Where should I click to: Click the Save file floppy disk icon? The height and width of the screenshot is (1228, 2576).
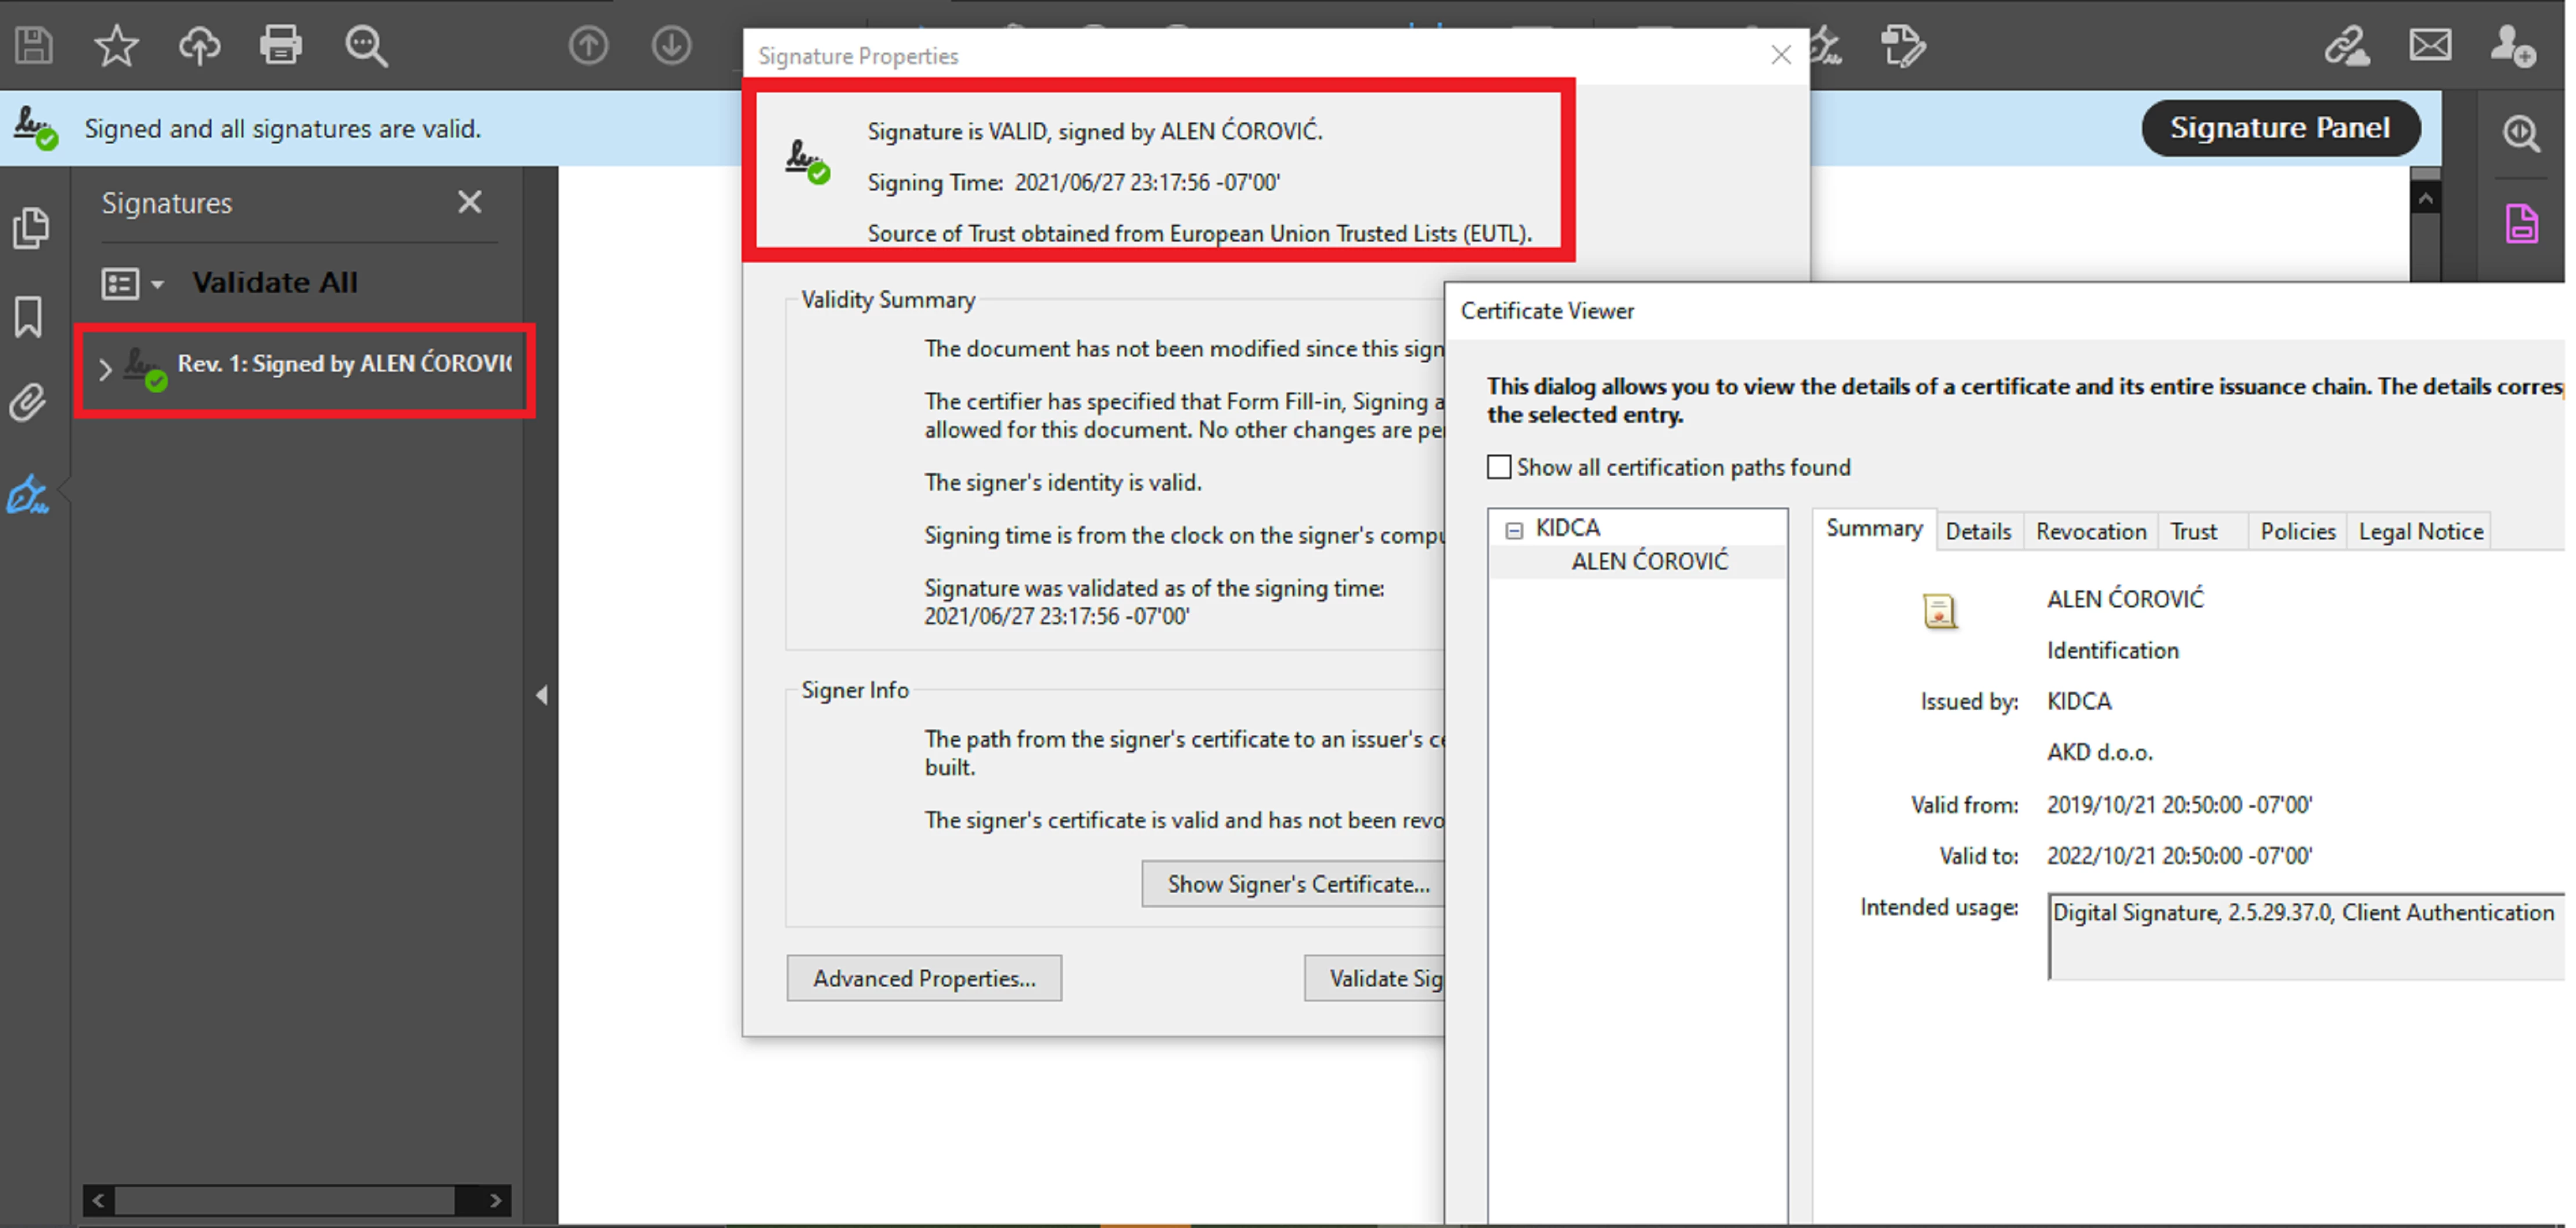tap(33, 45)
